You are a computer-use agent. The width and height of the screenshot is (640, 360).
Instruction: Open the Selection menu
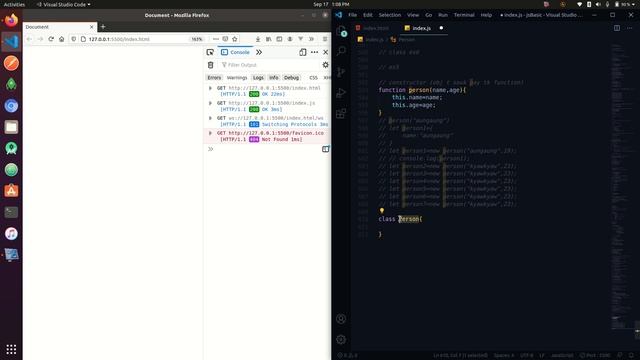point(390,15)
